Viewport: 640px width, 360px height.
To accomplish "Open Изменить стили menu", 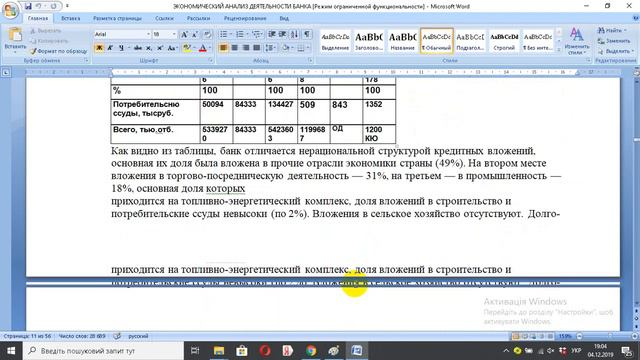I will 576,41.
